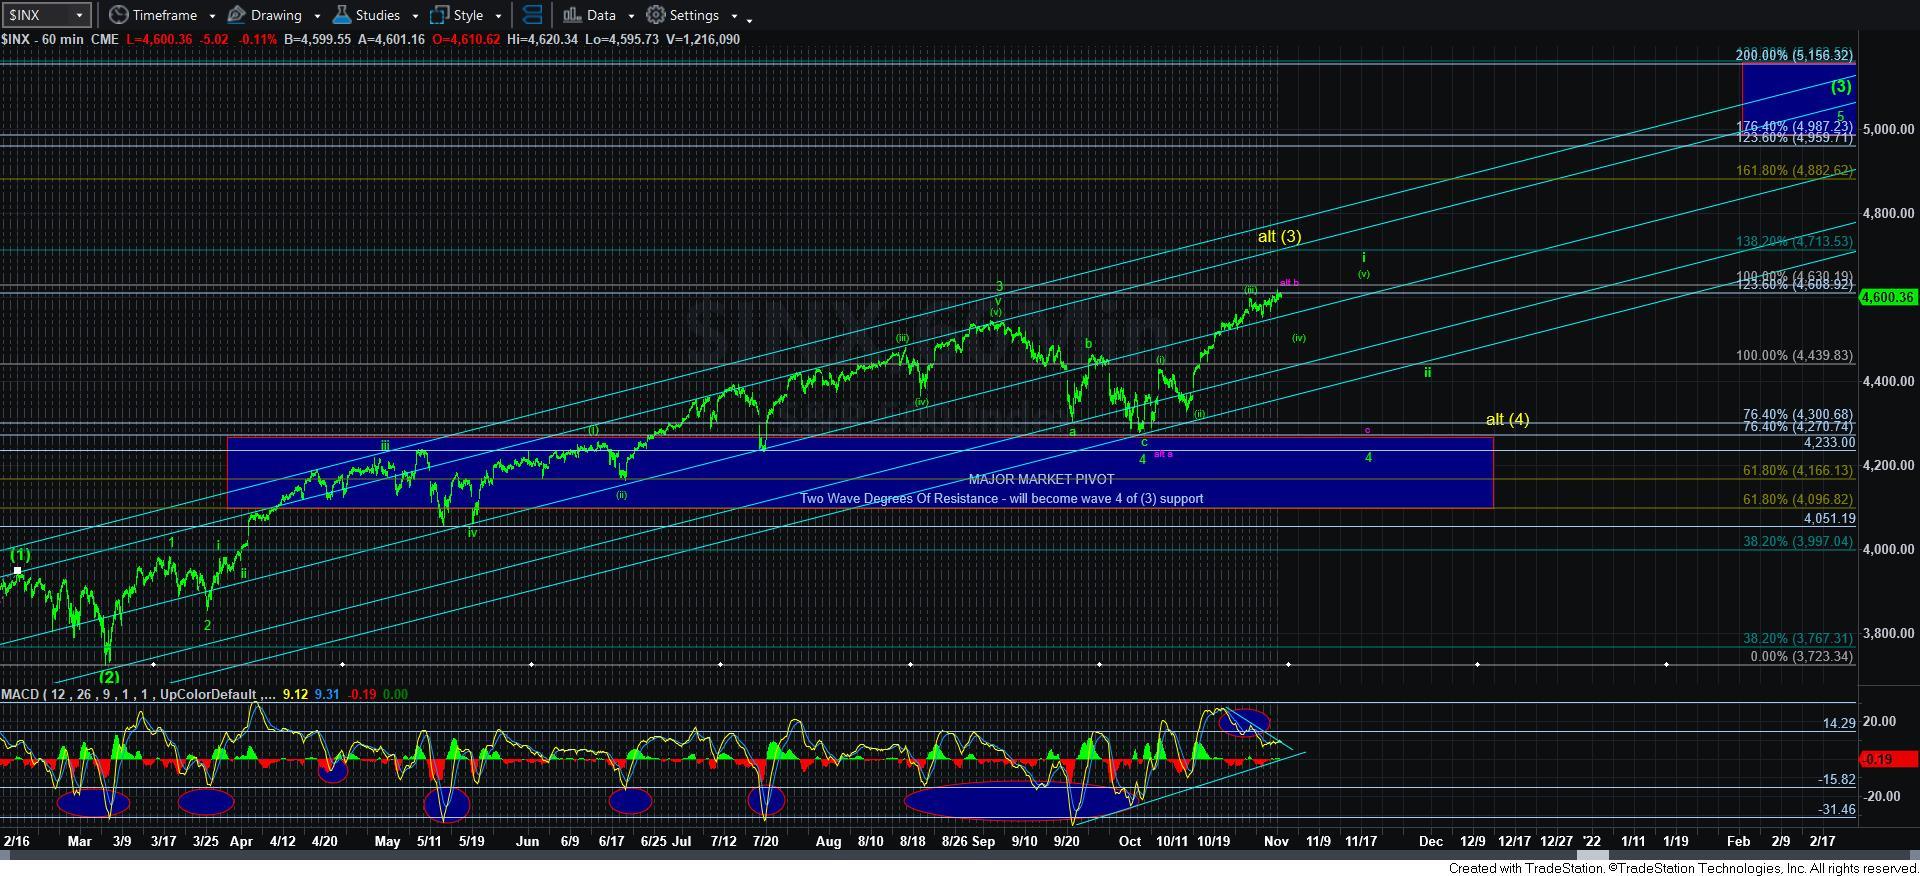The height and width of the screenshot is (876, 1920).
Task: Select the yellow 'alt (3)' wave label
Action: [x=1279, y=237]
